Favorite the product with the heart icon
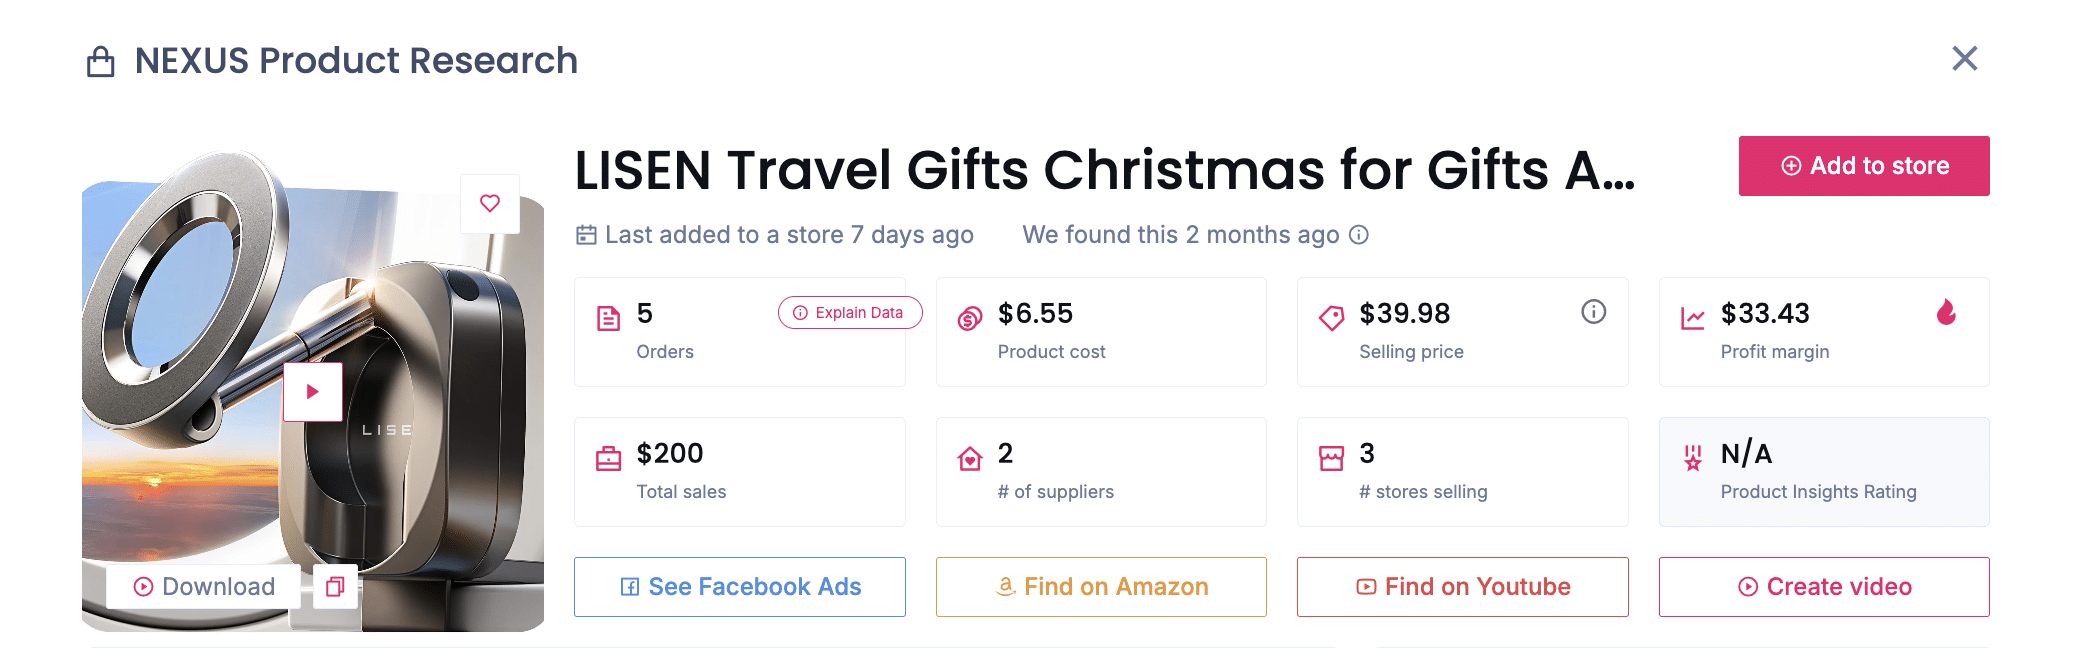 [x=490, y=203]
